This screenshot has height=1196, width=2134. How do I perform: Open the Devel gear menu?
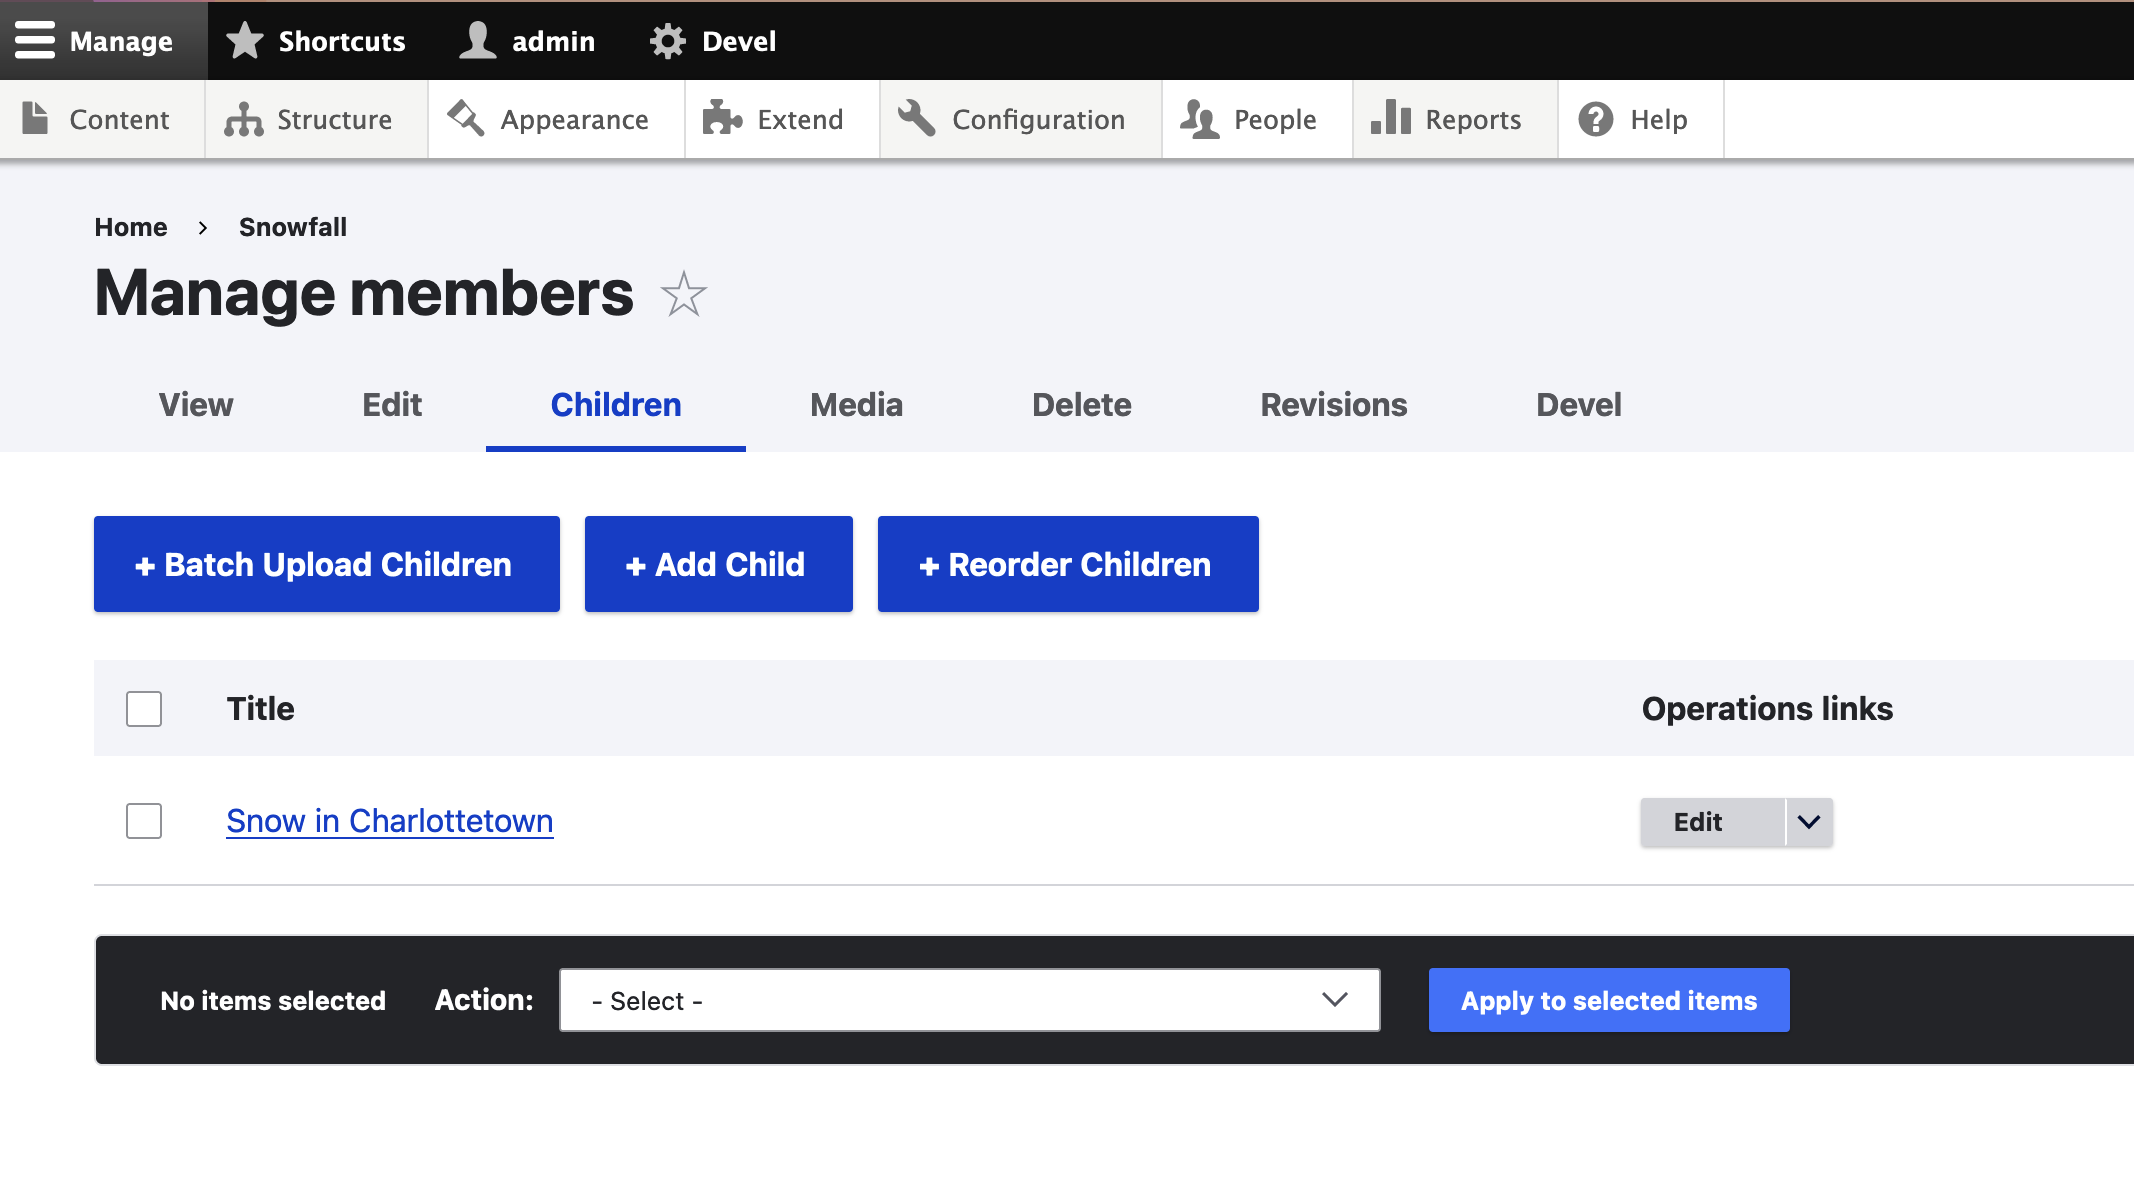click(x=666, y=40)
